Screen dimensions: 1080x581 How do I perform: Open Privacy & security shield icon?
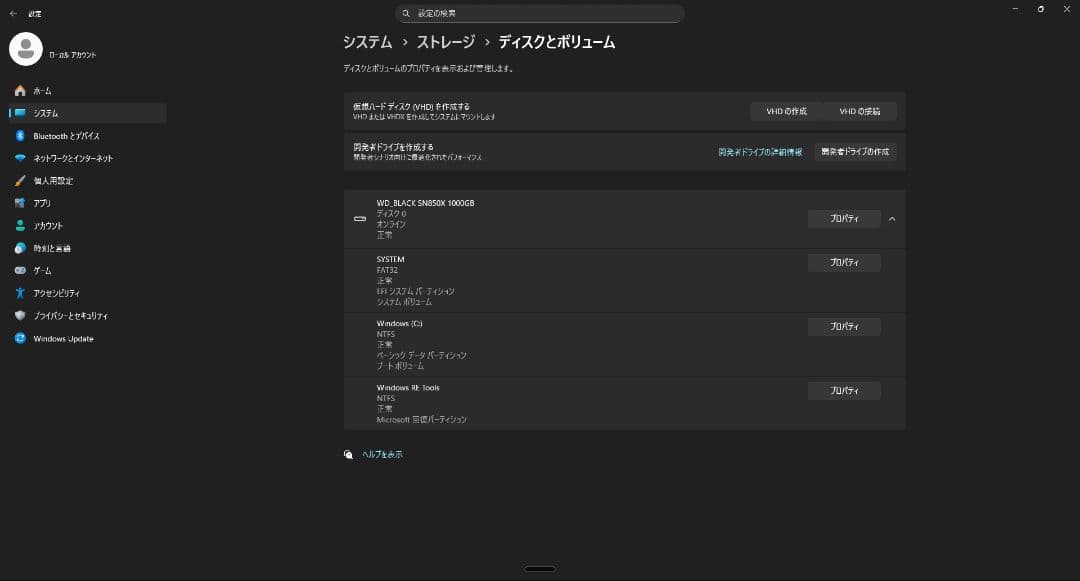[x=20, y=315]
